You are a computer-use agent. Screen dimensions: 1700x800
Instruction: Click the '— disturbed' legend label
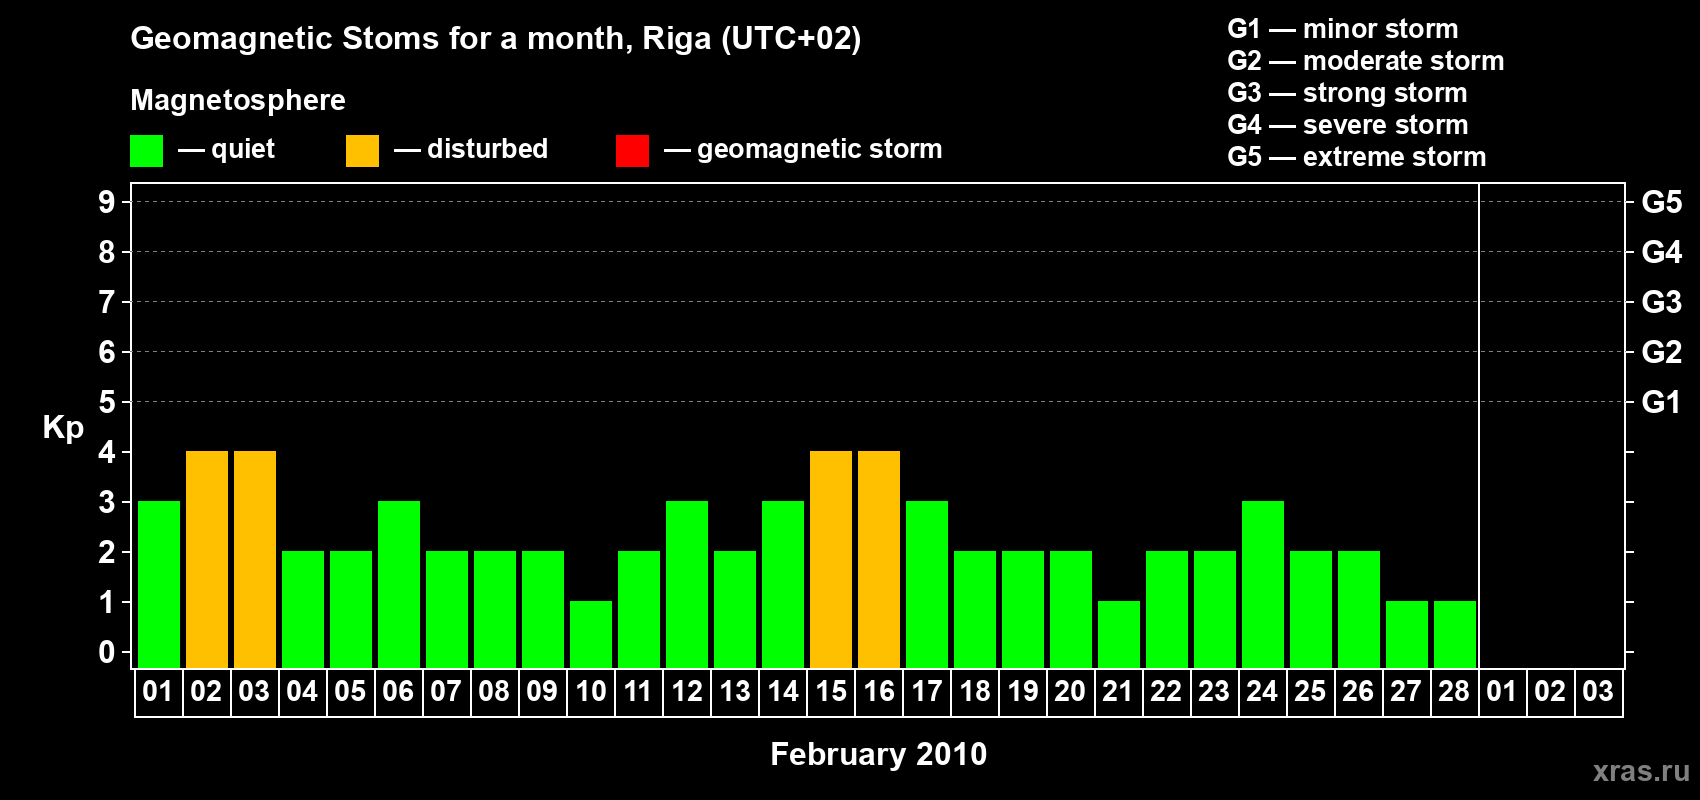click(471, 149)
